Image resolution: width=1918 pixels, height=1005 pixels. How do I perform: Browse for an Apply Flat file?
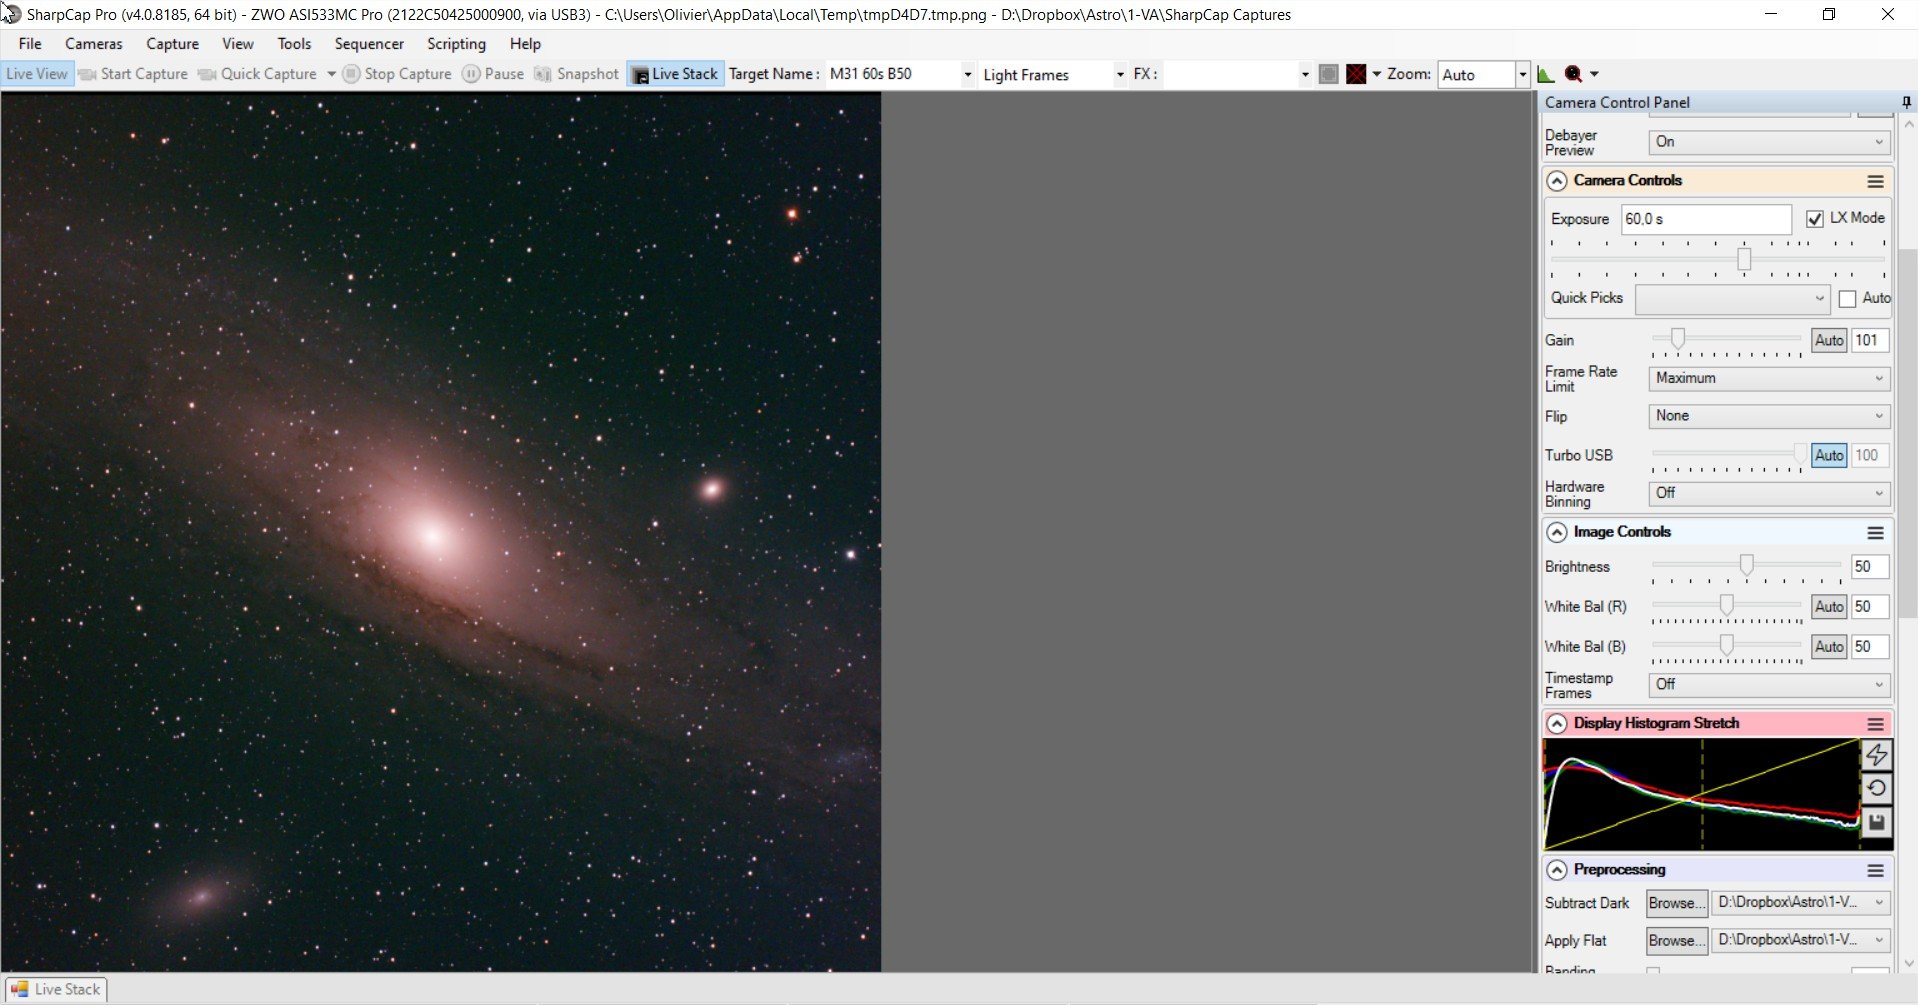click(1677, 940)
